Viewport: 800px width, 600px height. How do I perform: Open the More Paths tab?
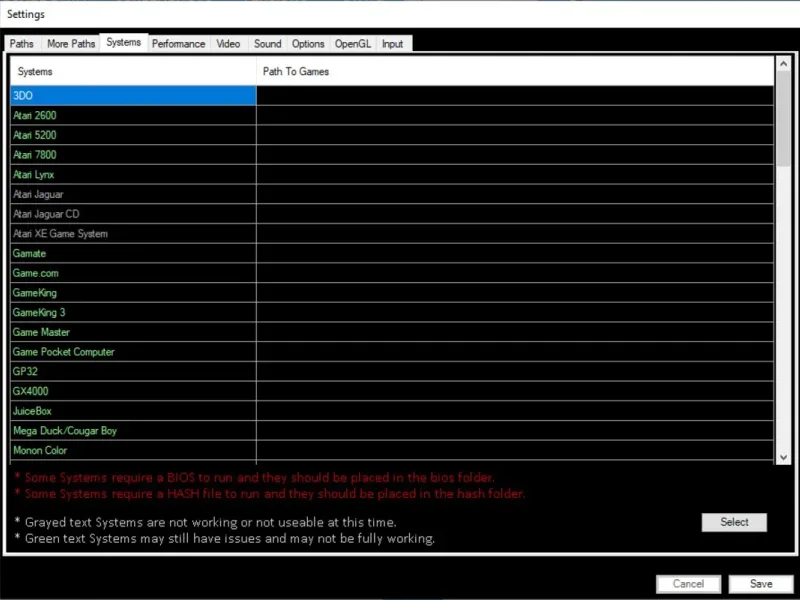(x=71, y=44)
